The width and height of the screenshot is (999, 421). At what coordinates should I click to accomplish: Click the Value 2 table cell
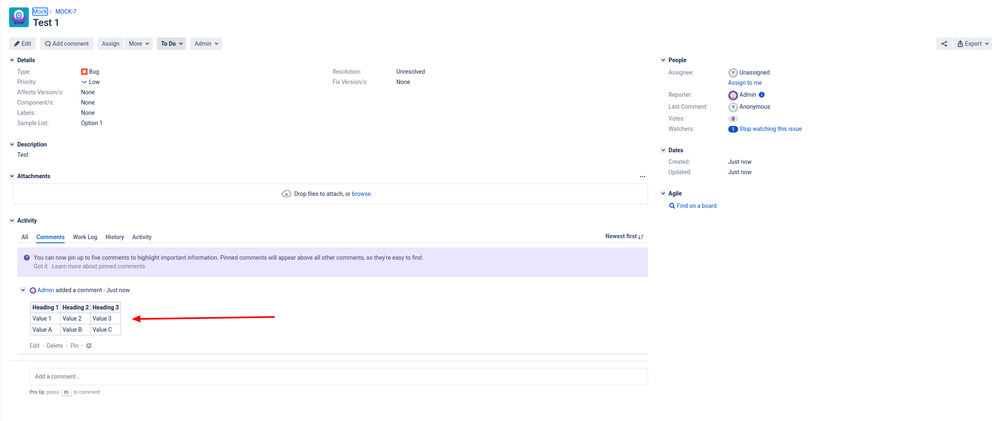tap(75, 318)
